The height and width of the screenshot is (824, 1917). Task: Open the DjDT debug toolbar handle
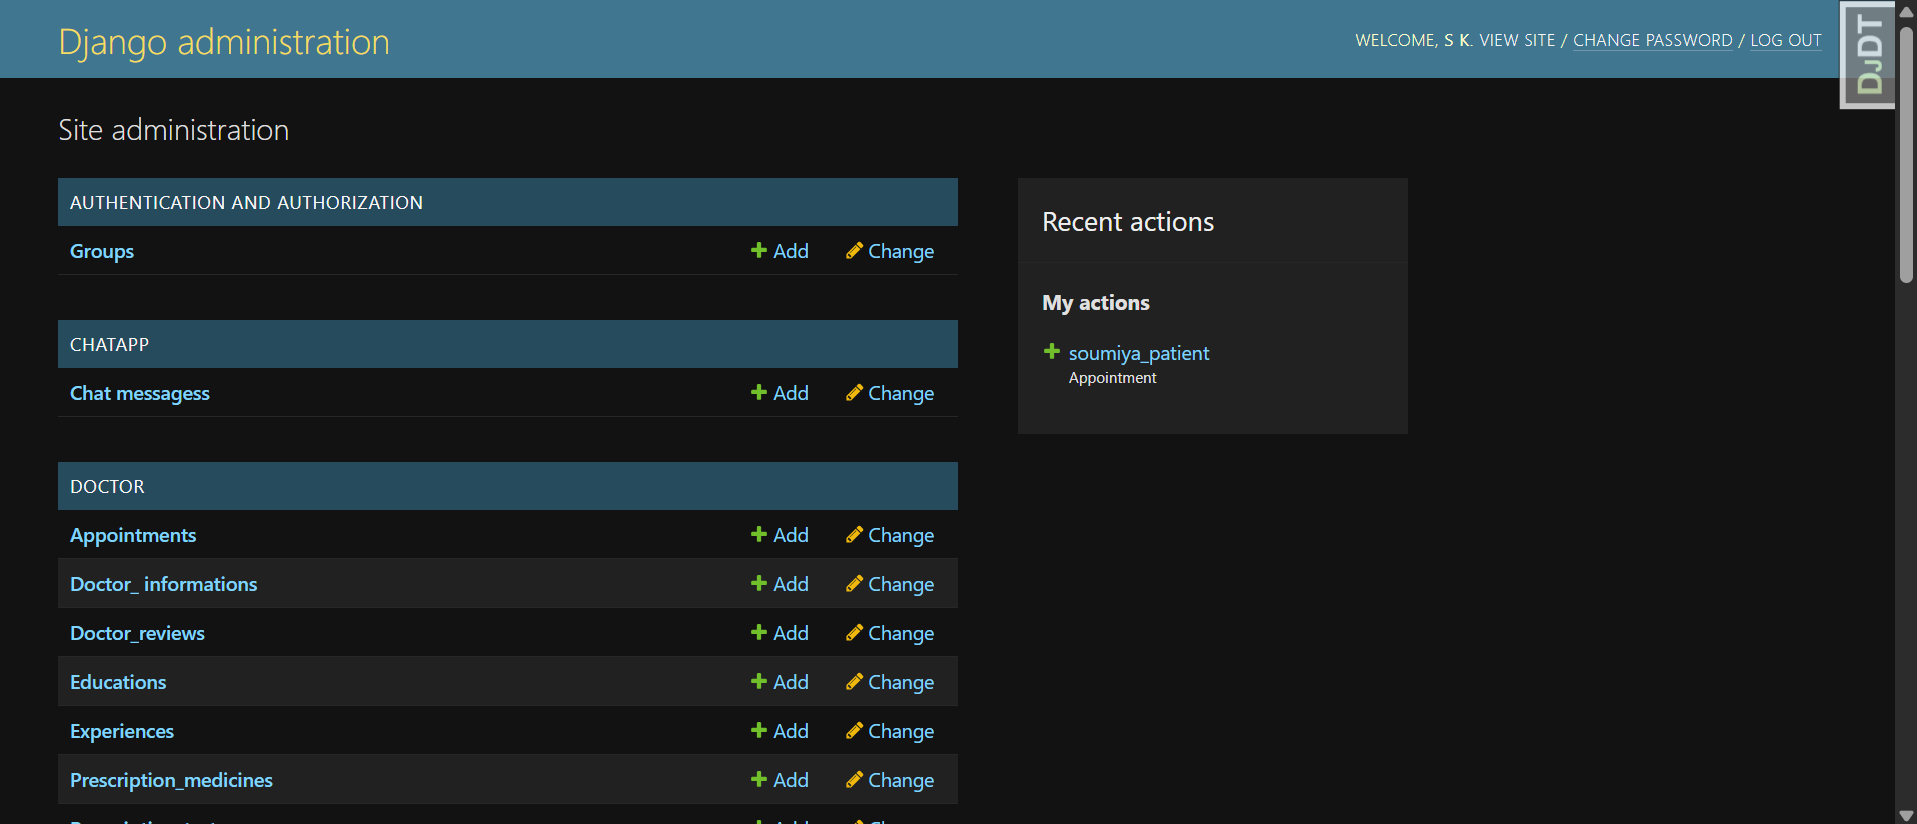[x=1867, y=54]
